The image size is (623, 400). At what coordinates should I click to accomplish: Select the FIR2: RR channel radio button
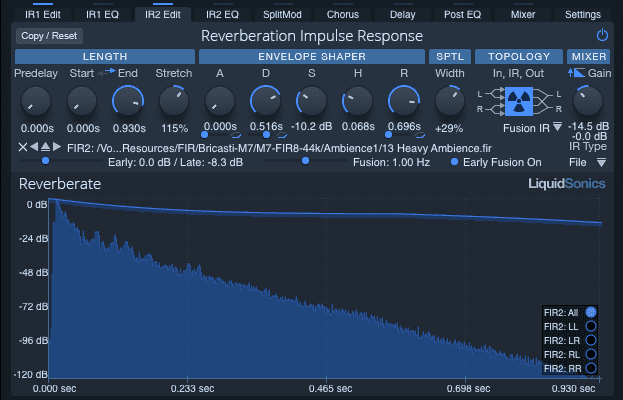pyautogui.click(x=590, y=368)
